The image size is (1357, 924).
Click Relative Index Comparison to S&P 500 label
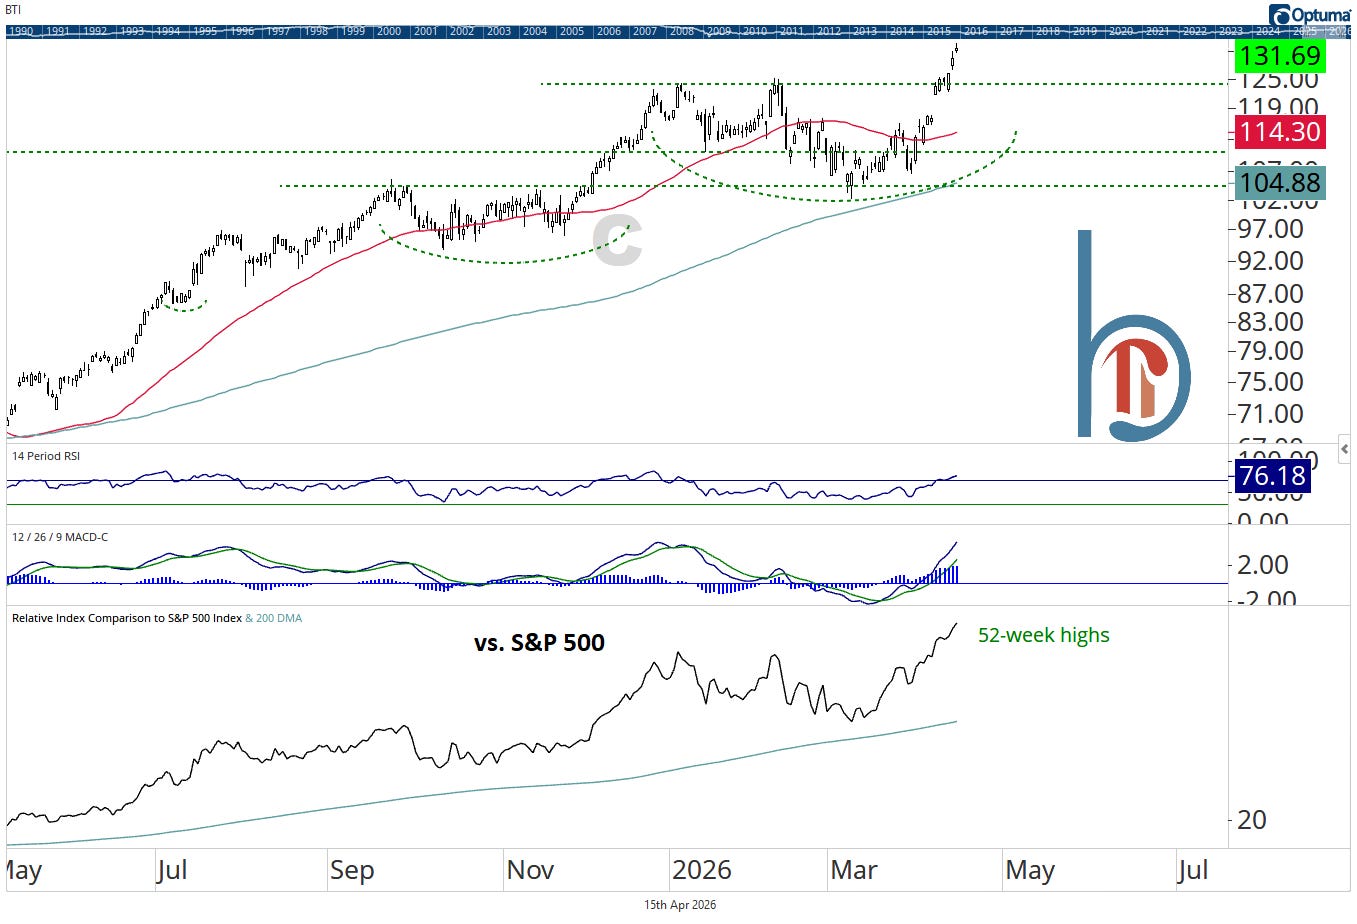coord(127,618)
